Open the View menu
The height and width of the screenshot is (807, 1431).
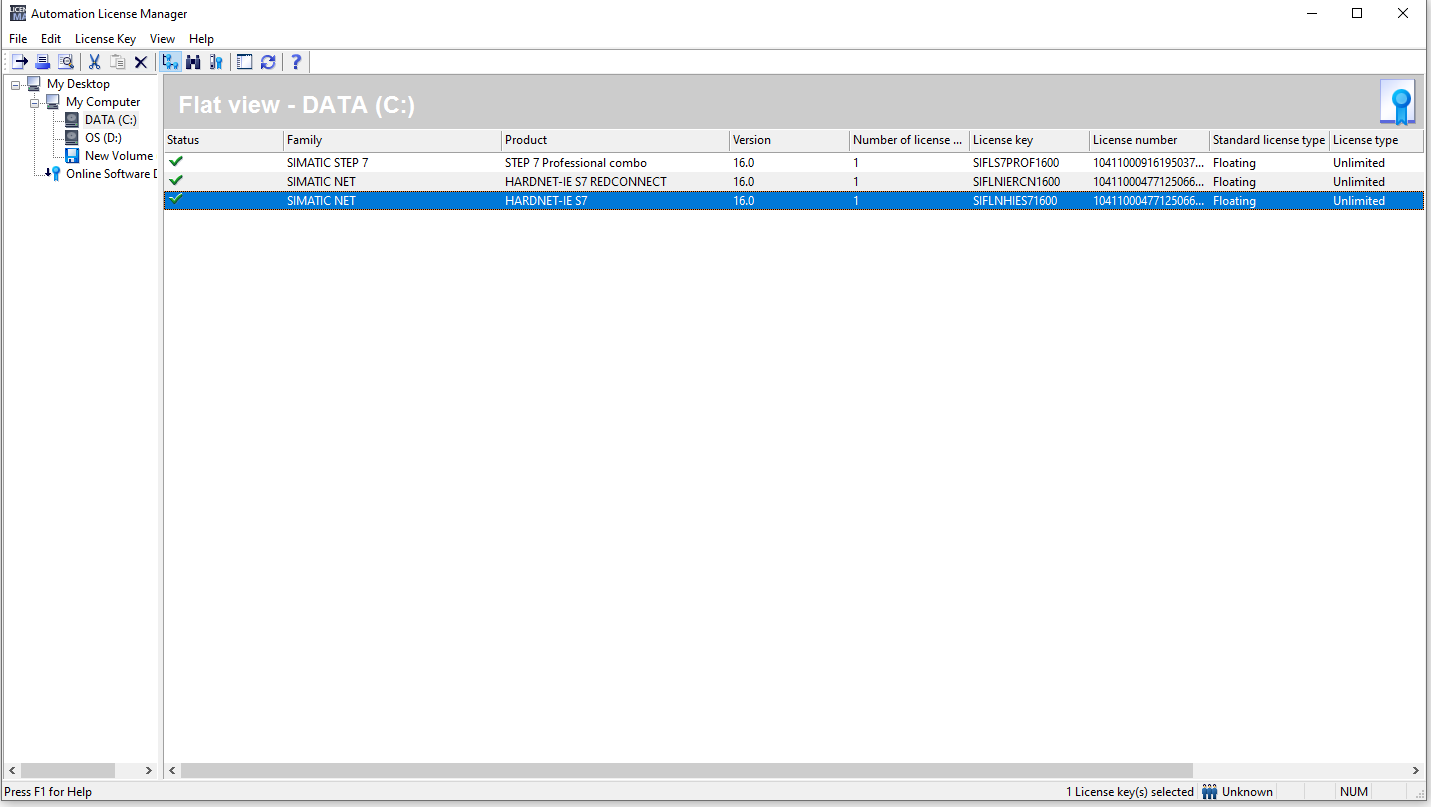click(162, 39)
